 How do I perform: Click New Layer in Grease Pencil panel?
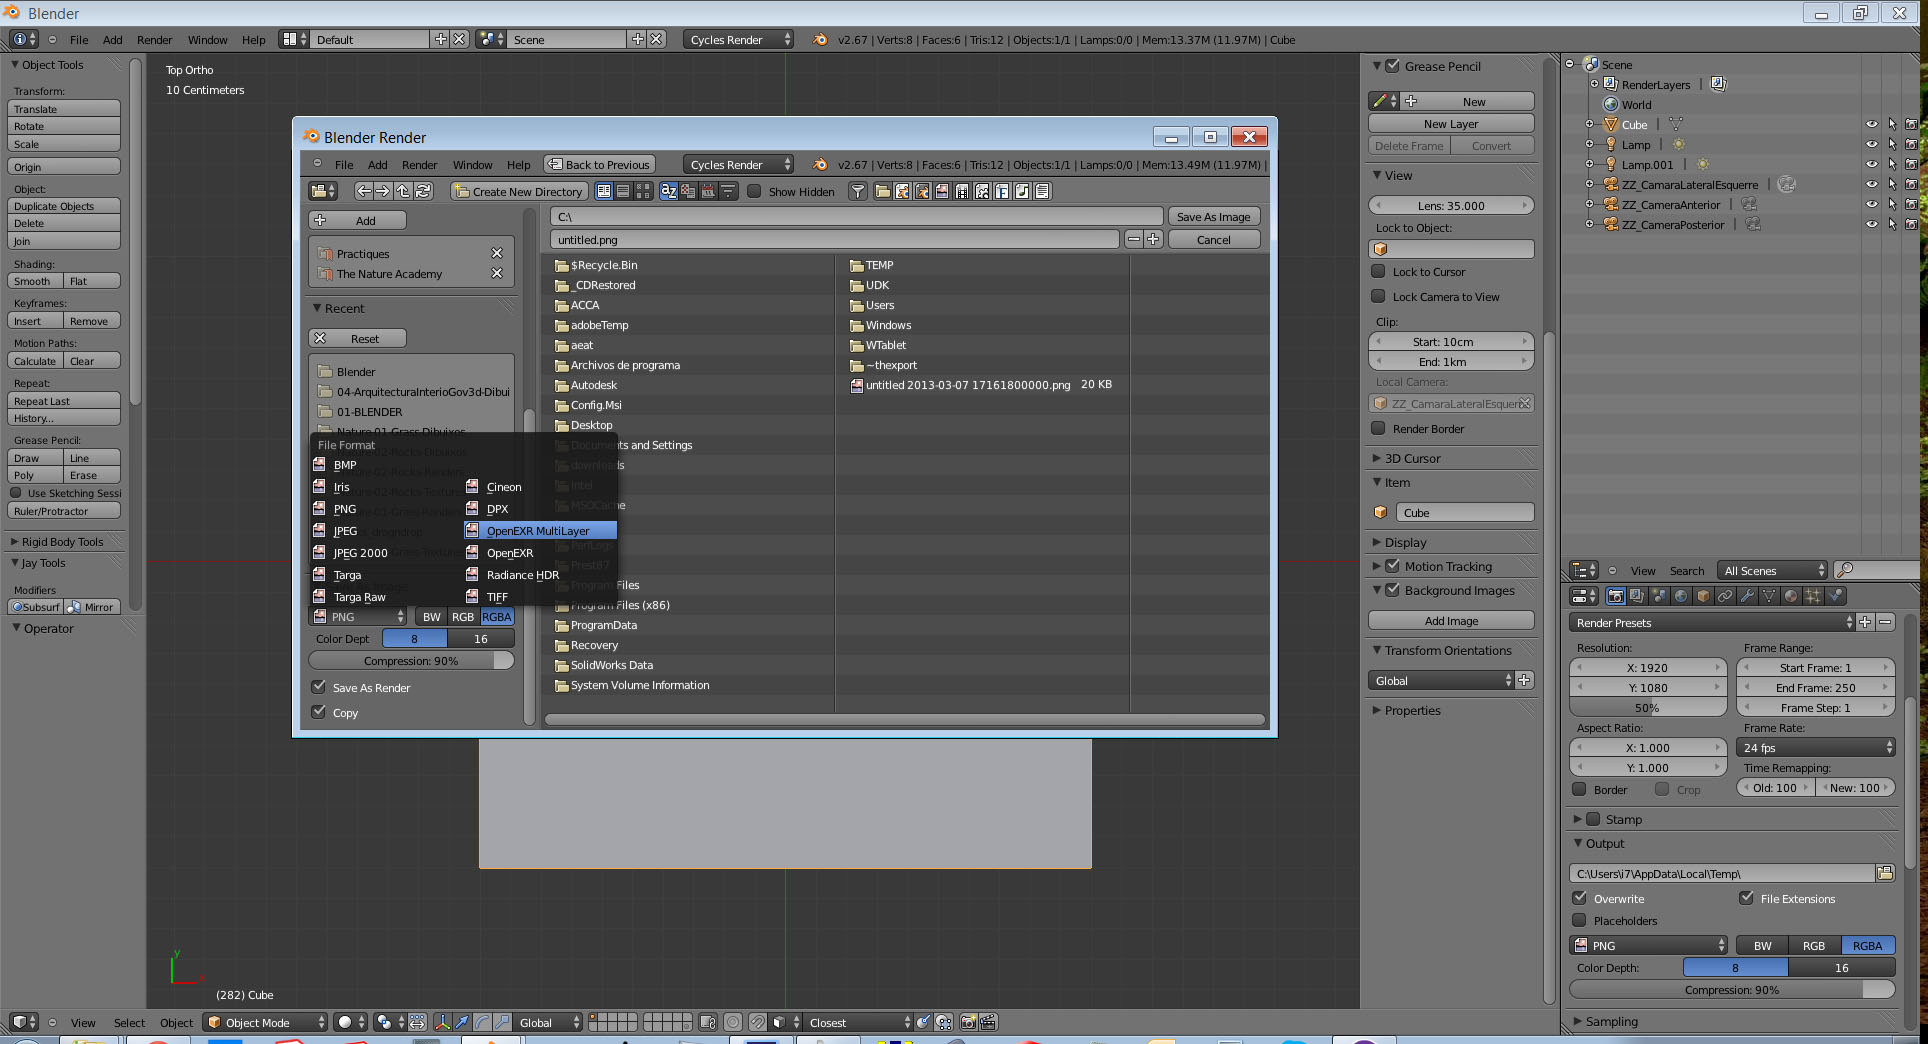tap(1450, 123)
